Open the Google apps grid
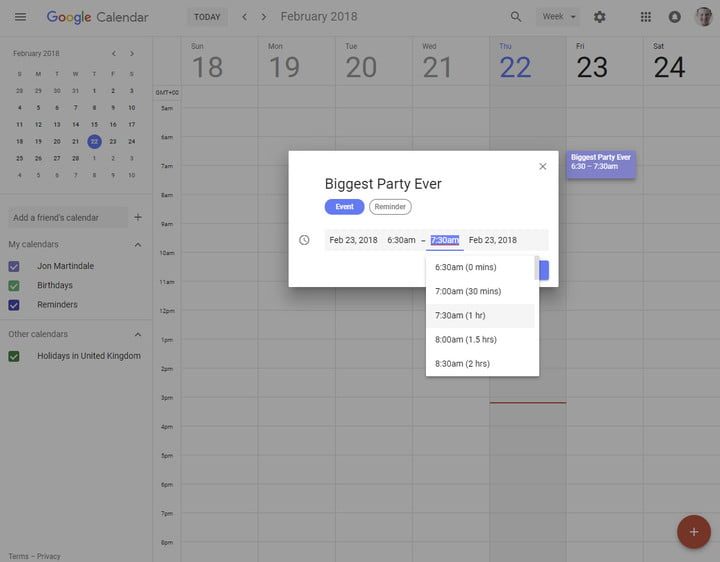Screen dimensions: 720x562 coord(646,17)
